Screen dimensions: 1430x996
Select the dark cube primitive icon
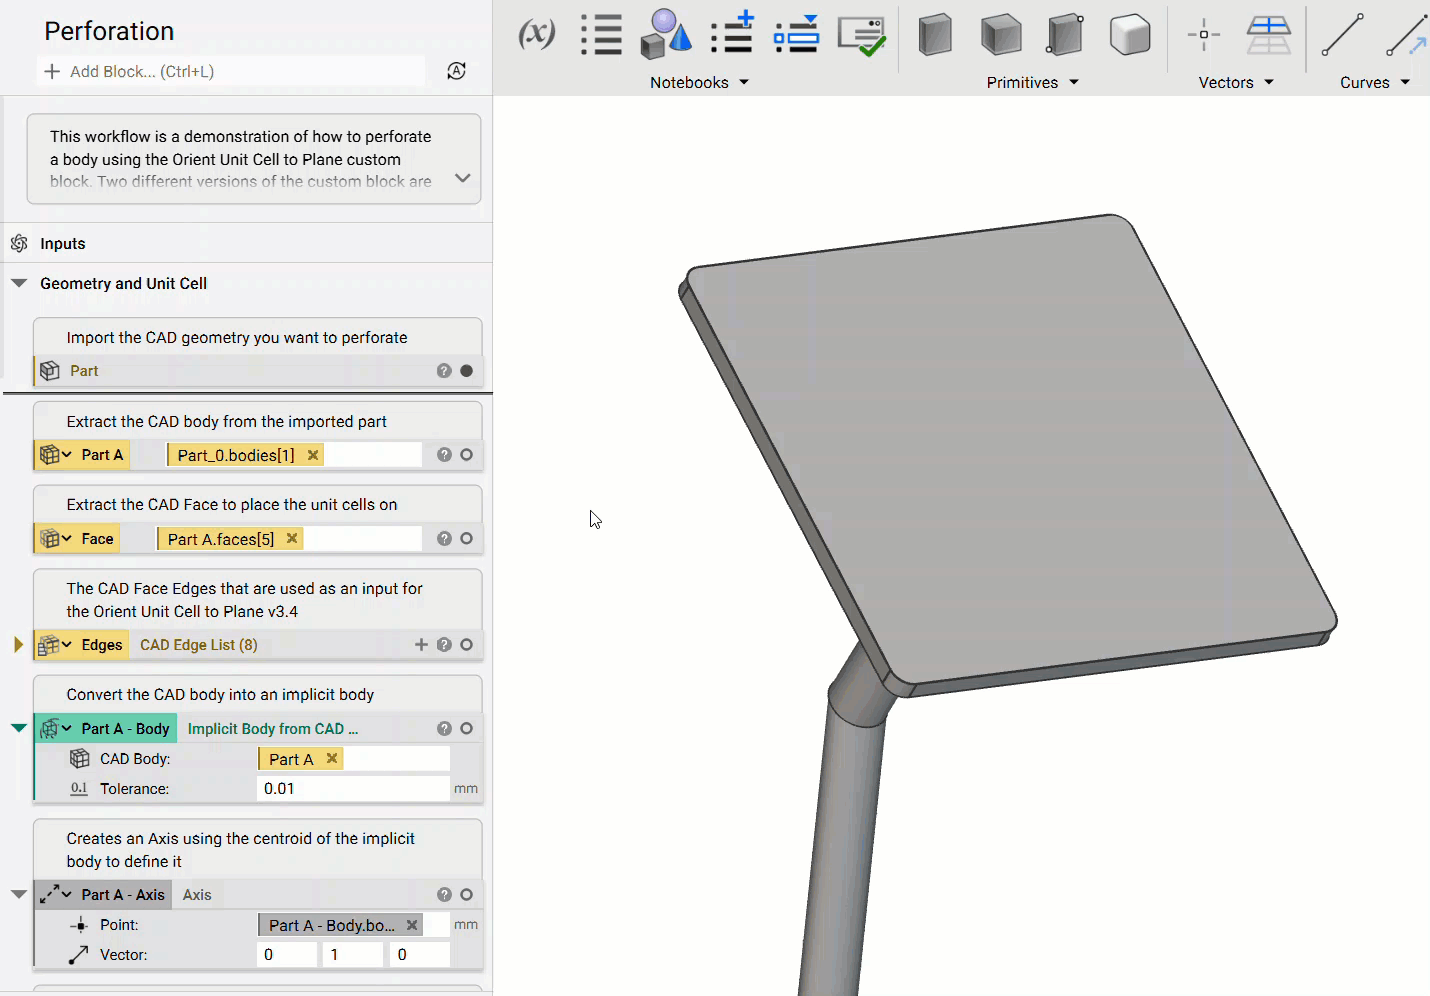coord(1000,35)
